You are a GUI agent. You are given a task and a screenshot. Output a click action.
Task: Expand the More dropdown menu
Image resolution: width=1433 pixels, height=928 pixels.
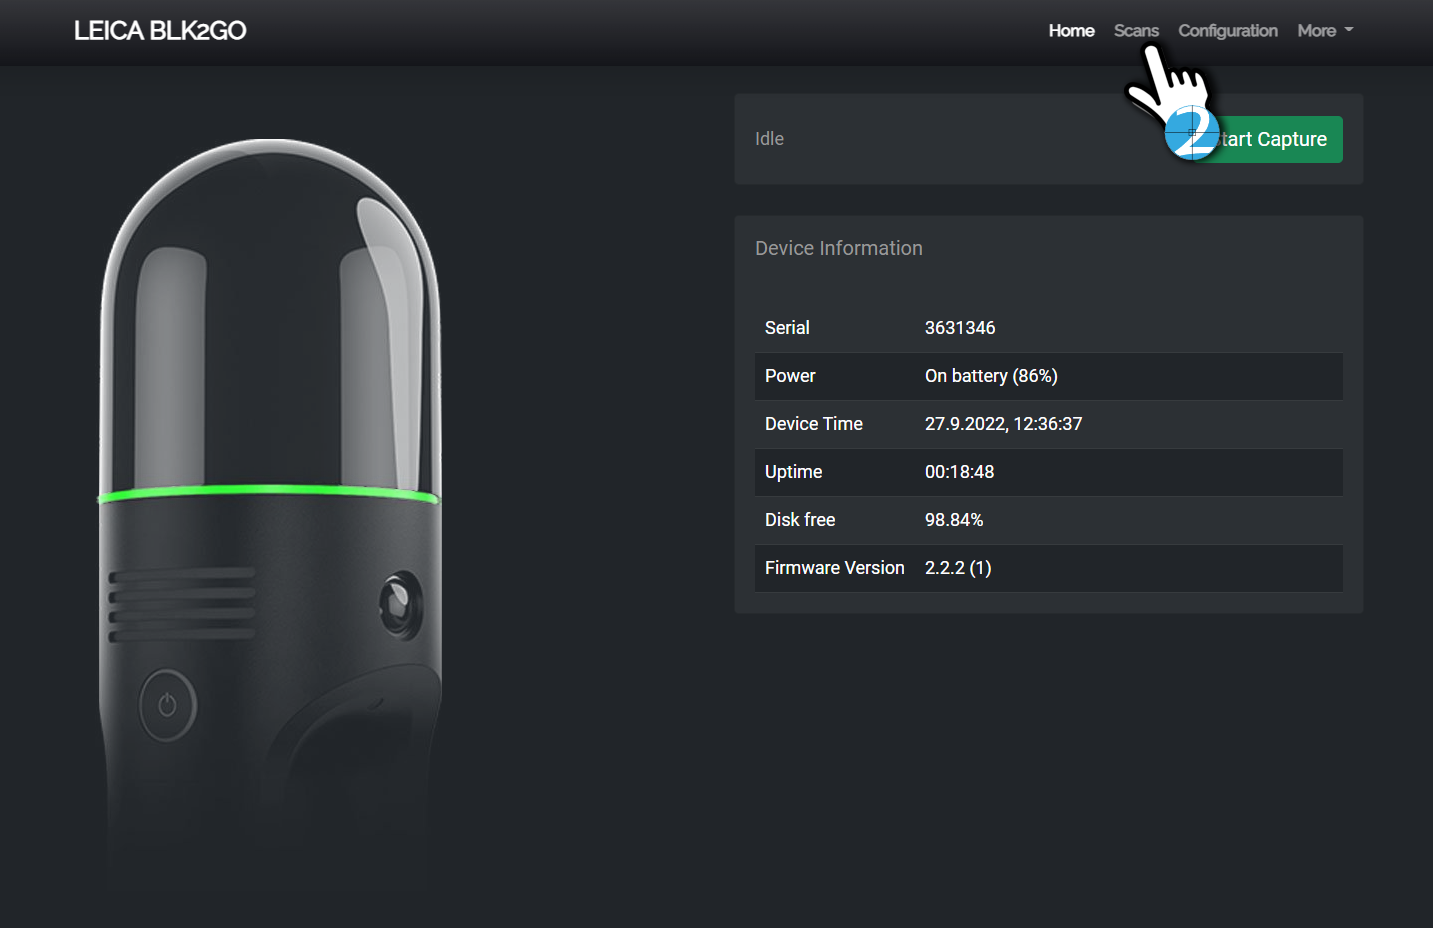click(1325, 31)
